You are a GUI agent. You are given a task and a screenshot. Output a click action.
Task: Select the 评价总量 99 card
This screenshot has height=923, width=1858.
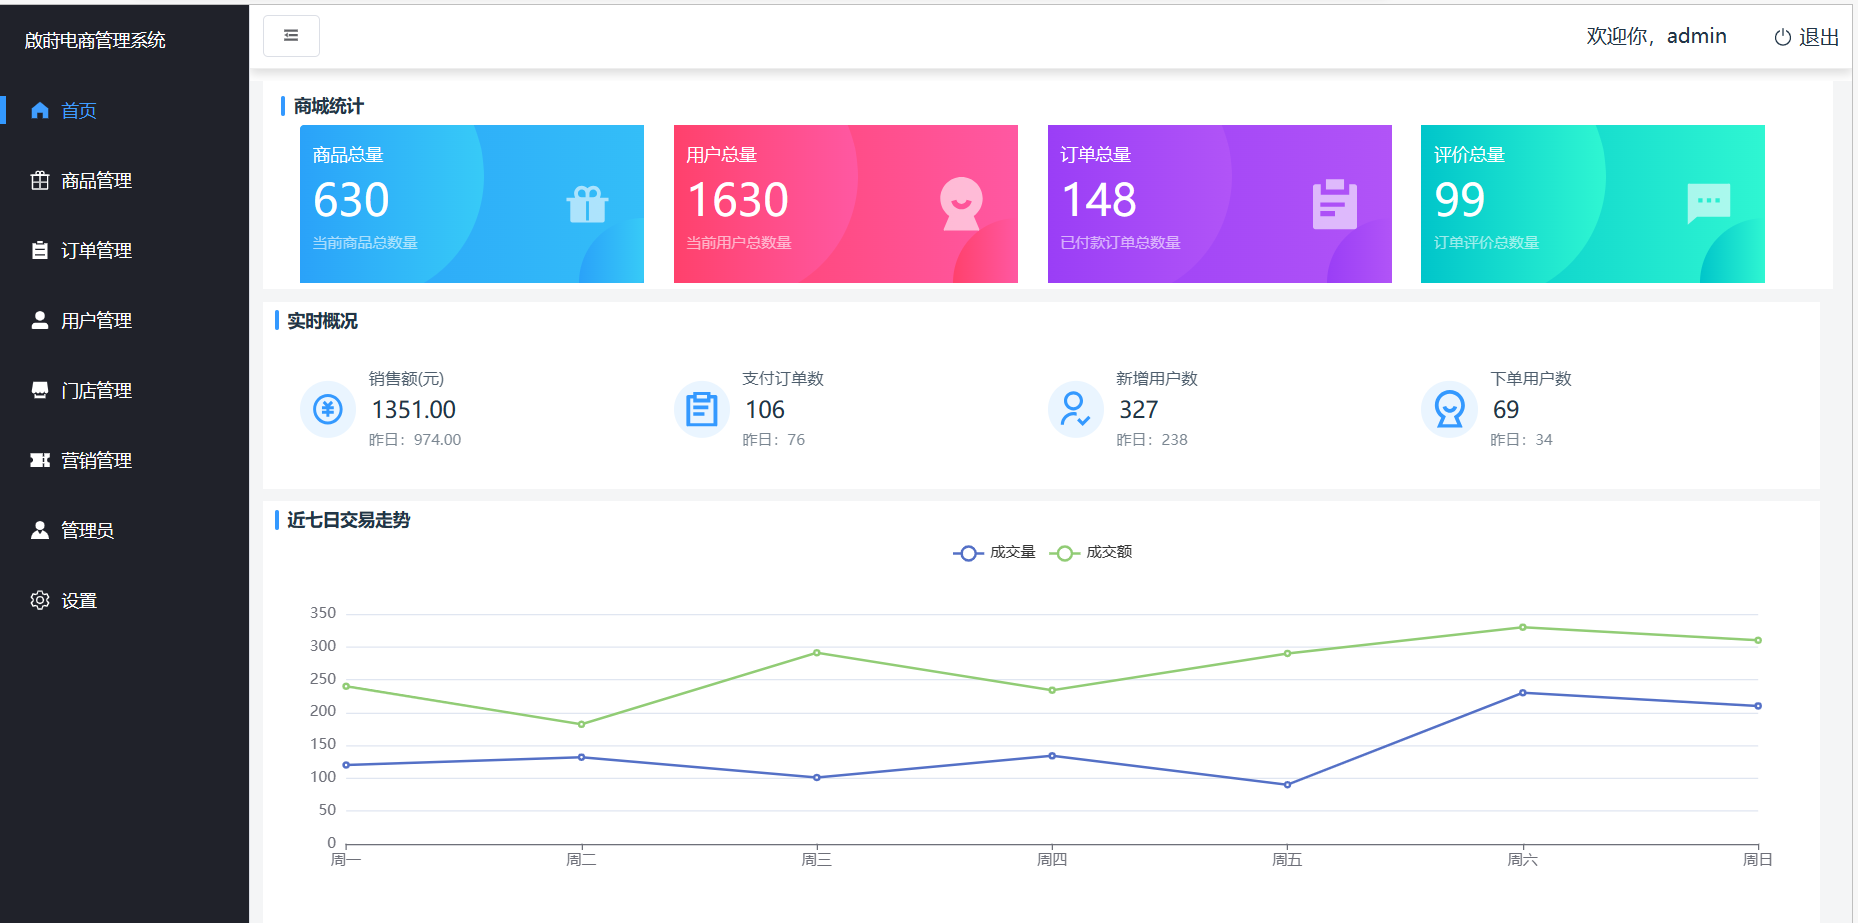[x=1593, y=204]
